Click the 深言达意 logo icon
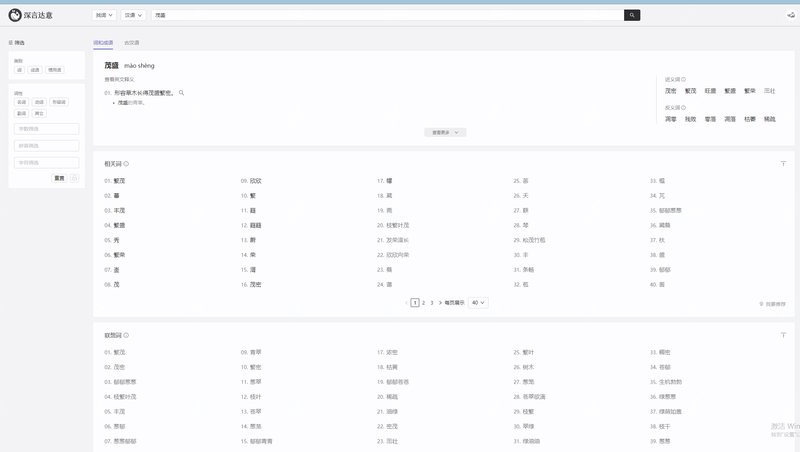Viewport: 800px width, 452px height. 15,15
